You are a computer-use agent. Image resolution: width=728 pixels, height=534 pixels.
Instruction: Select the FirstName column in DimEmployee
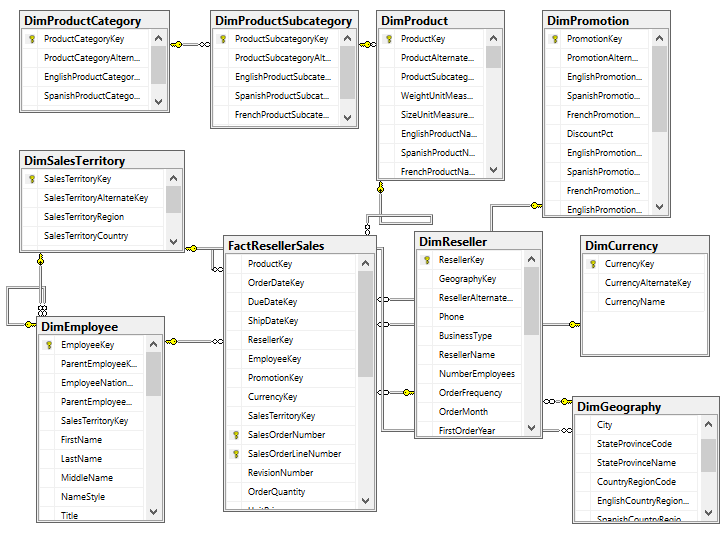91,440
